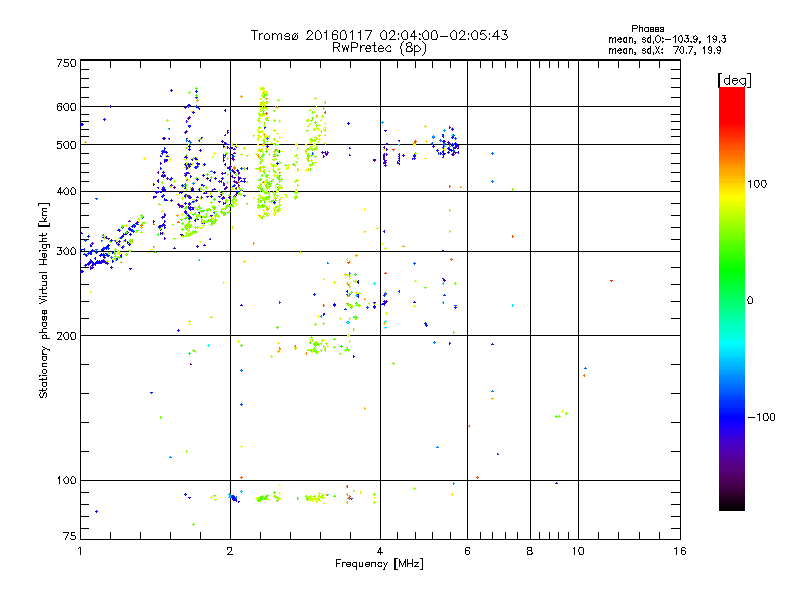Click the "Frequency [MHz]" axis label

pyautogui.click(x=379, y=563)
